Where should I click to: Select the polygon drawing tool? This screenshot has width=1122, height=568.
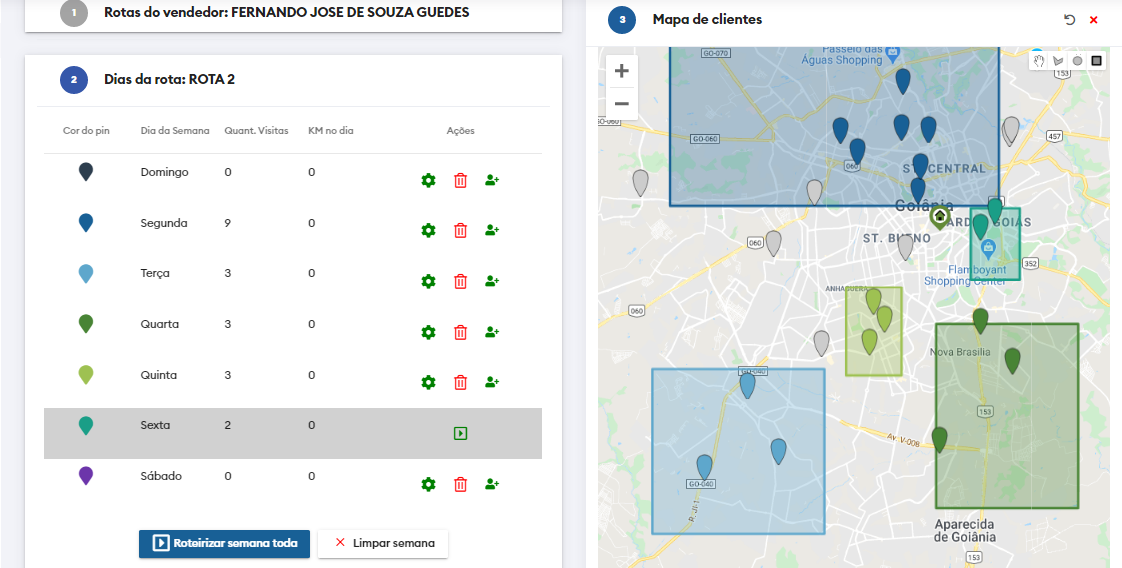click(x=1058, y=61)
